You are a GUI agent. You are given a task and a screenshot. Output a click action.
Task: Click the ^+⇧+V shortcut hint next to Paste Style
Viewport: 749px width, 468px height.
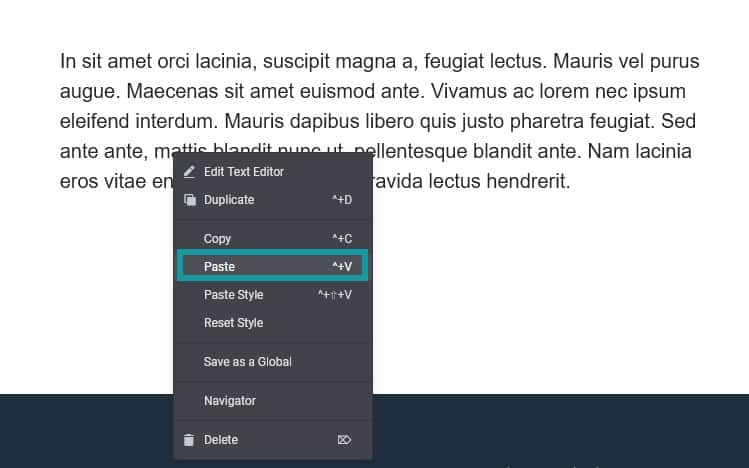pos(334,295)
